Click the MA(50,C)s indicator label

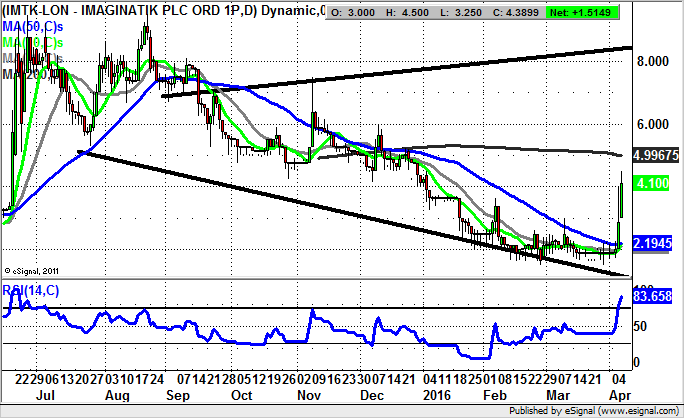tap(34, 29)
